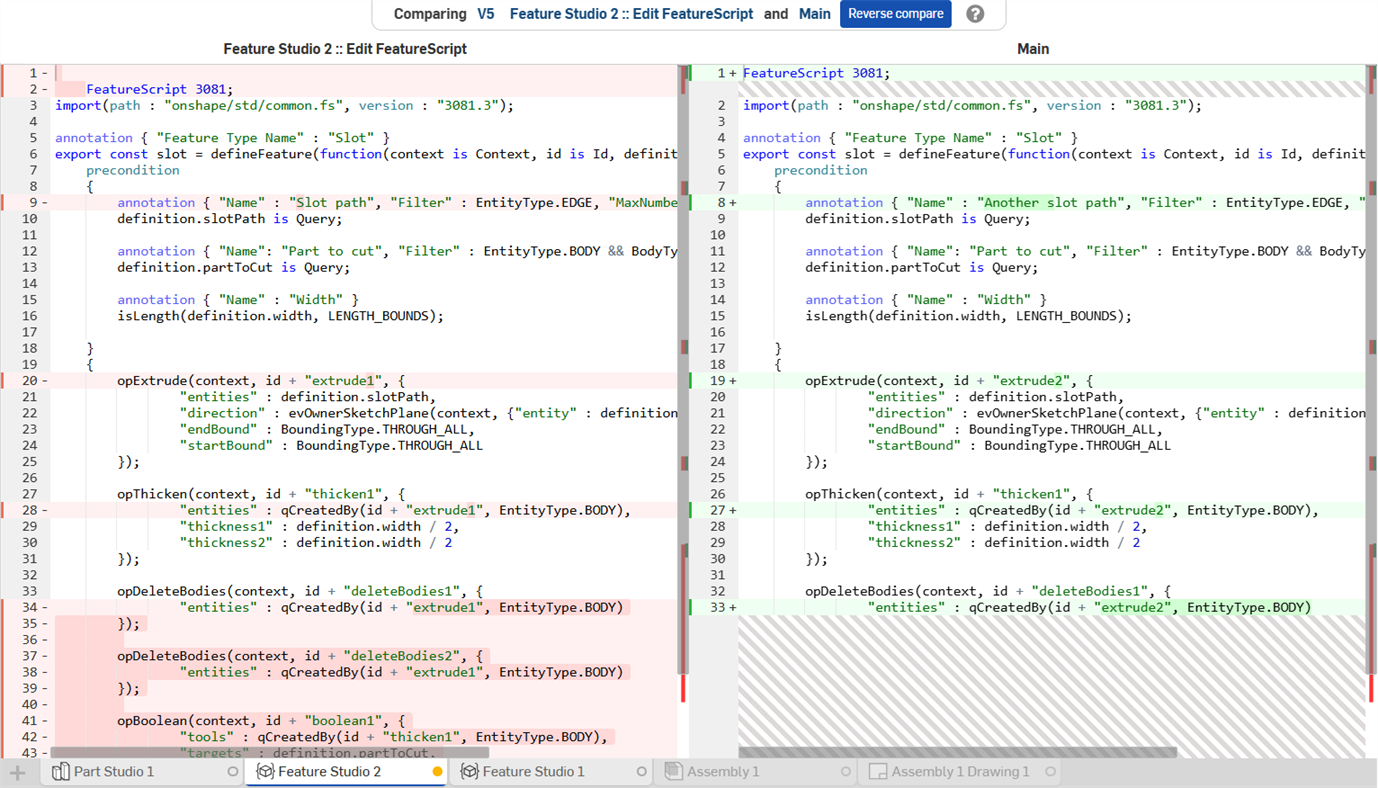Click the Feature Studio 2 tab icon

pyautogui.click(x=265, y=772)
